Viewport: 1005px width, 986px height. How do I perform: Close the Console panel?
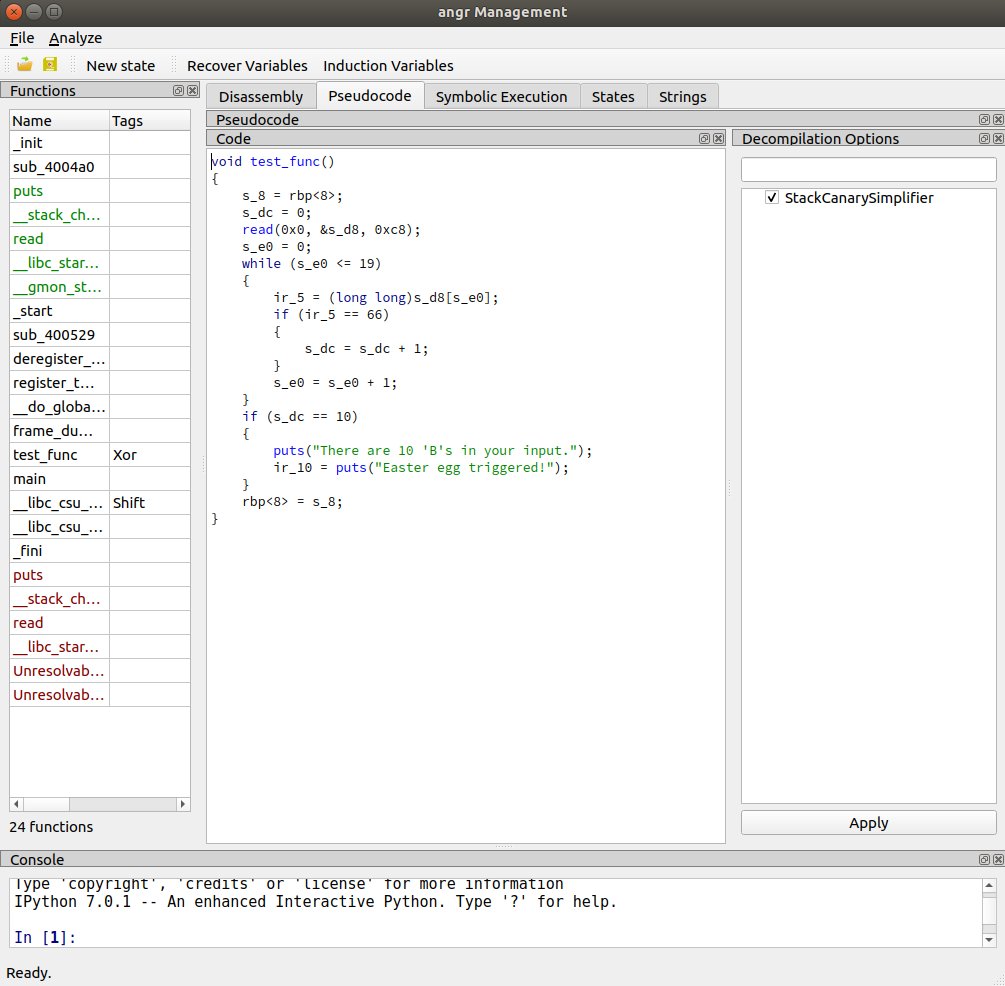[x=998, y=859]
